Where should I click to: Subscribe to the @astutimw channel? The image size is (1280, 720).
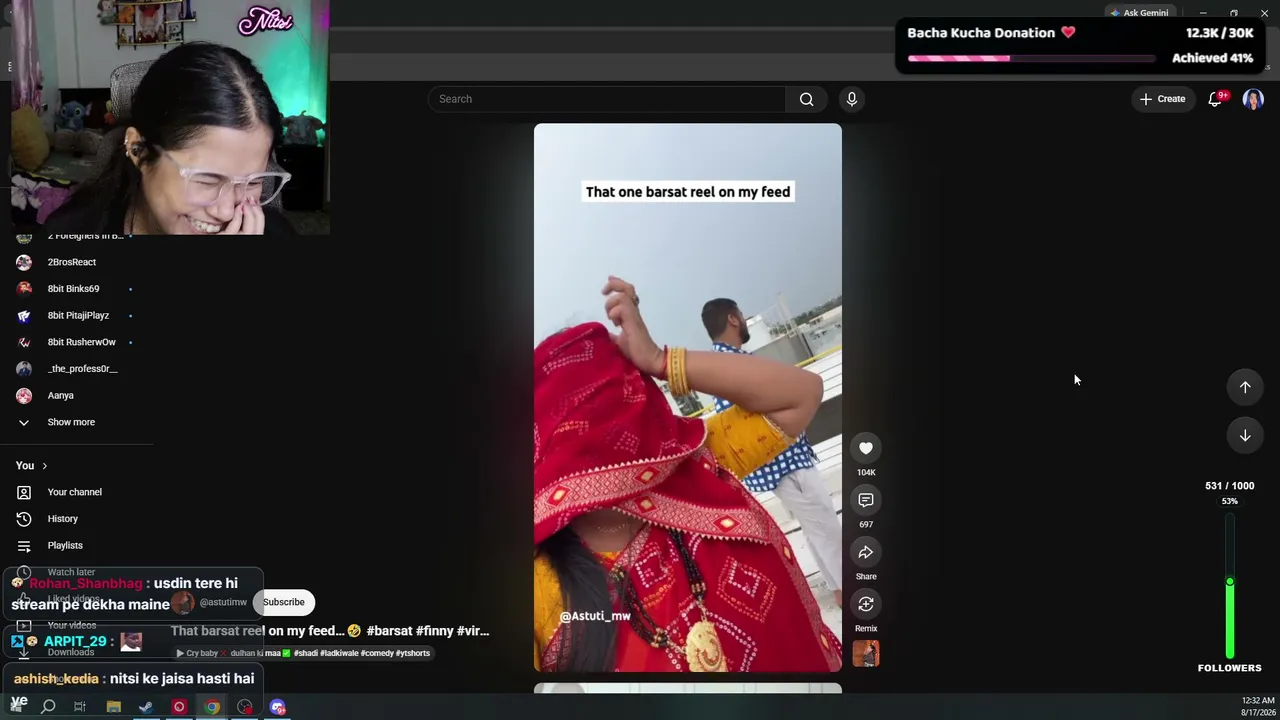coord(284,602)
